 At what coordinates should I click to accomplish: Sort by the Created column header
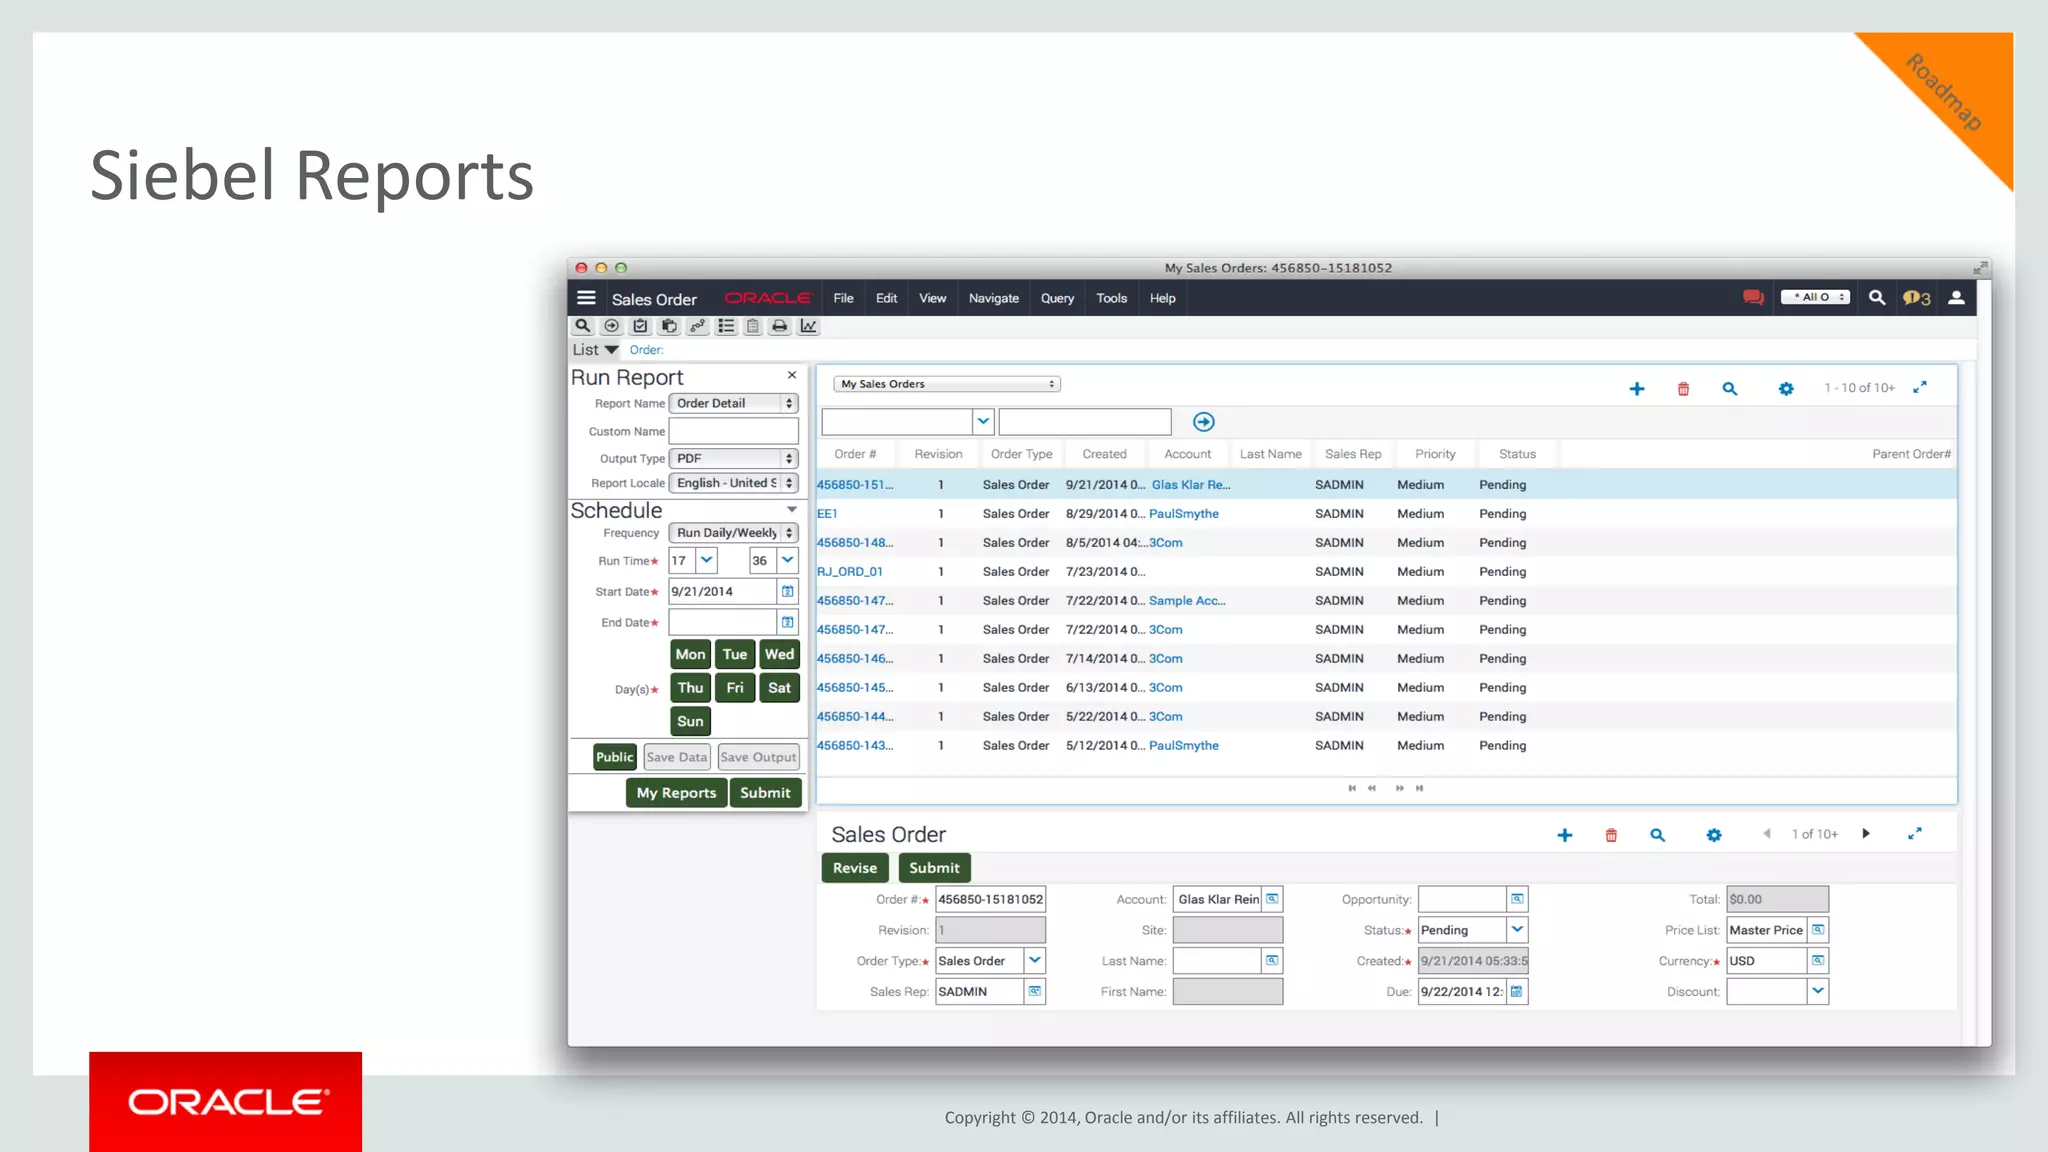coord(1104,454)
